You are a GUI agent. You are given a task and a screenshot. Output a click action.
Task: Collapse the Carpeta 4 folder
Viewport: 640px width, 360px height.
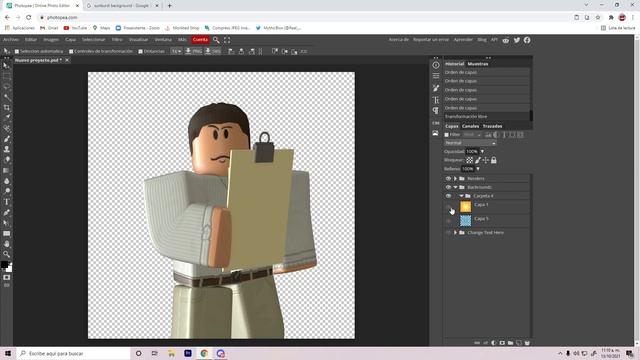tap(461, 196)
